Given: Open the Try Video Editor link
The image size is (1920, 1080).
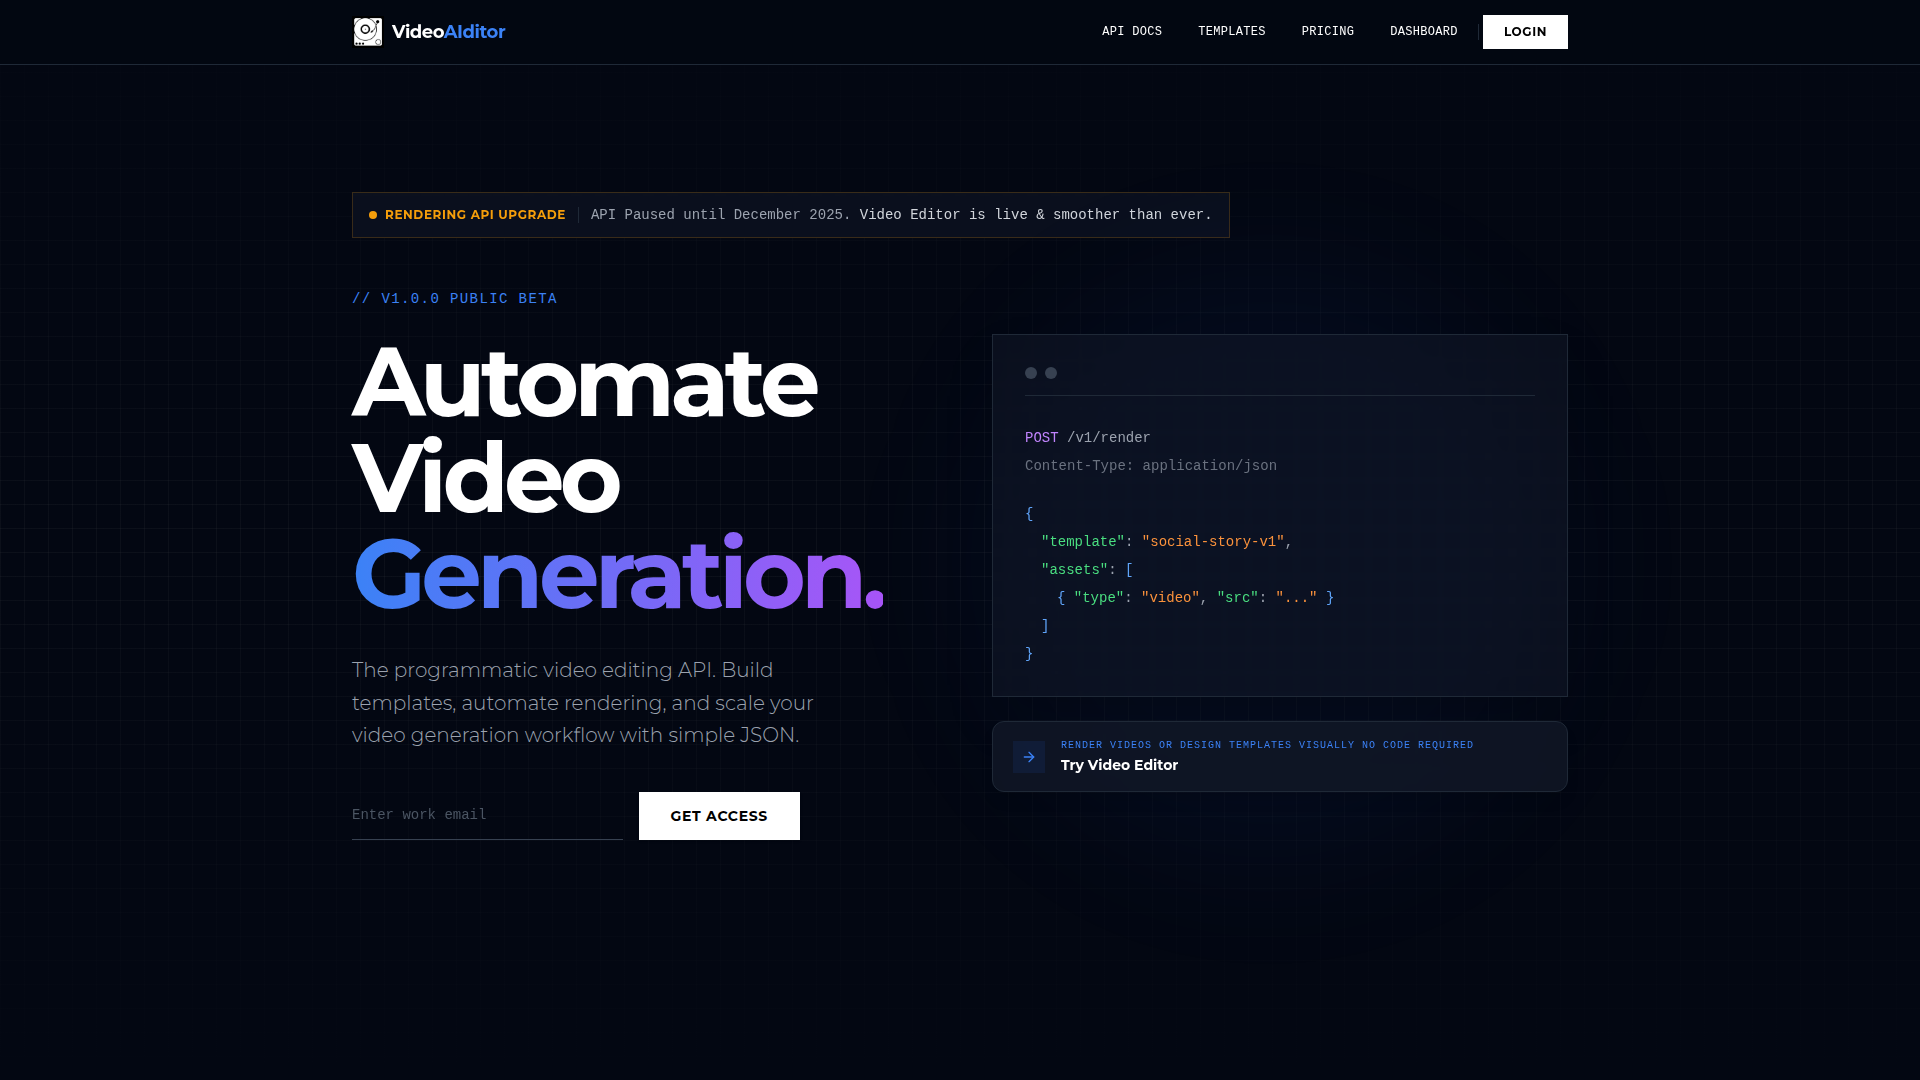Looking at the screenshot, I should coord(1119,765).
